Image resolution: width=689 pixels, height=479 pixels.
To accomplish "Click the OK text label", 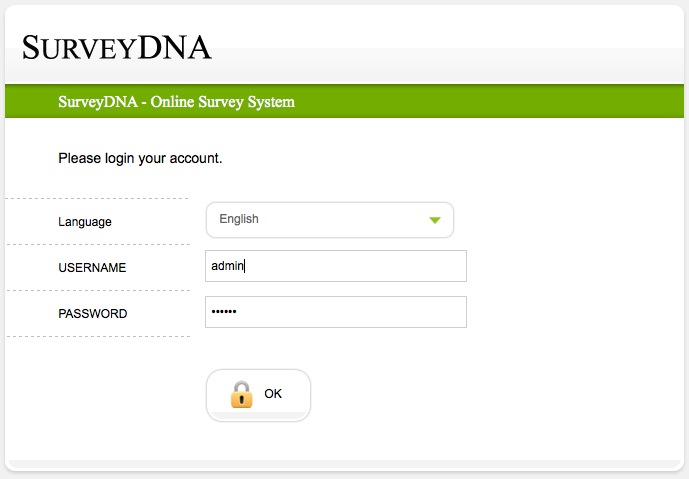I will (x=273, y=394).
